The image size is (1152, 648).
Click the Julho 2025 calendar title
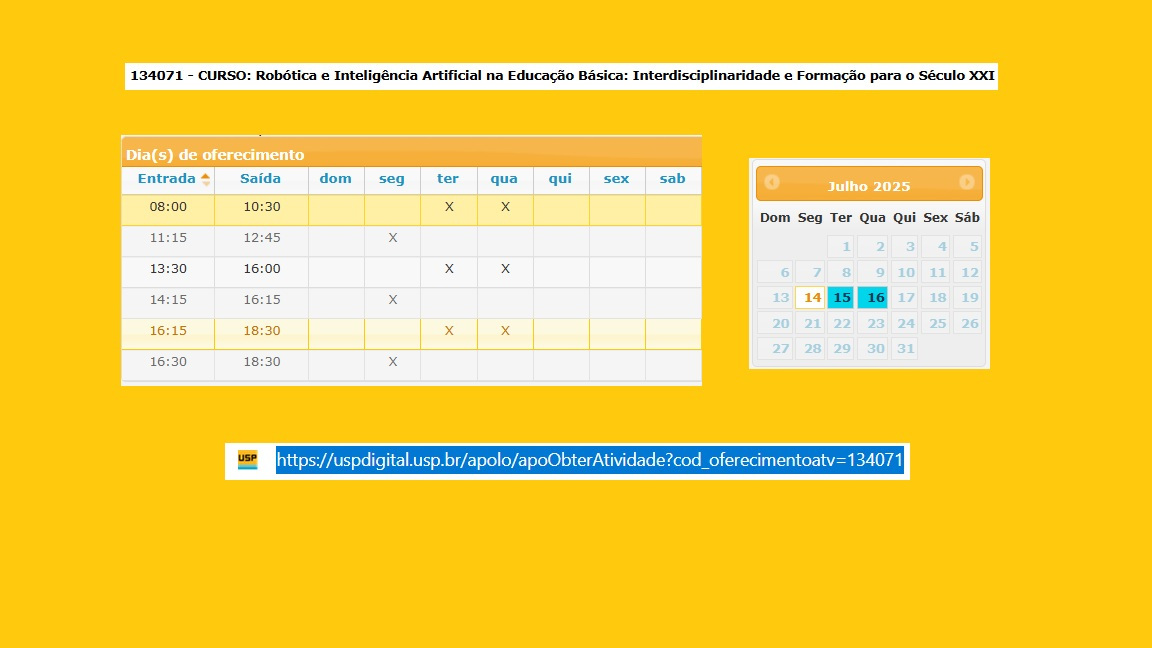pos(868,186)
